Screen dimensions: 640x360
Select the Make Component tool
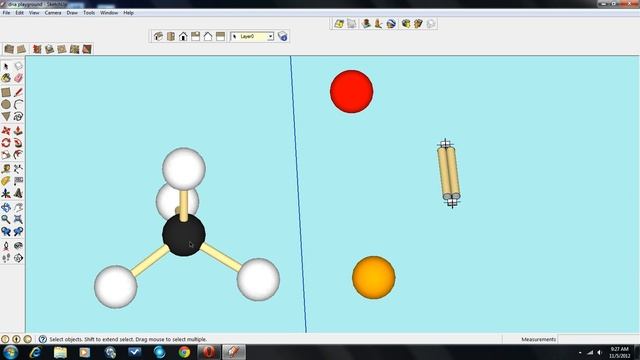[x=18, y=66]
